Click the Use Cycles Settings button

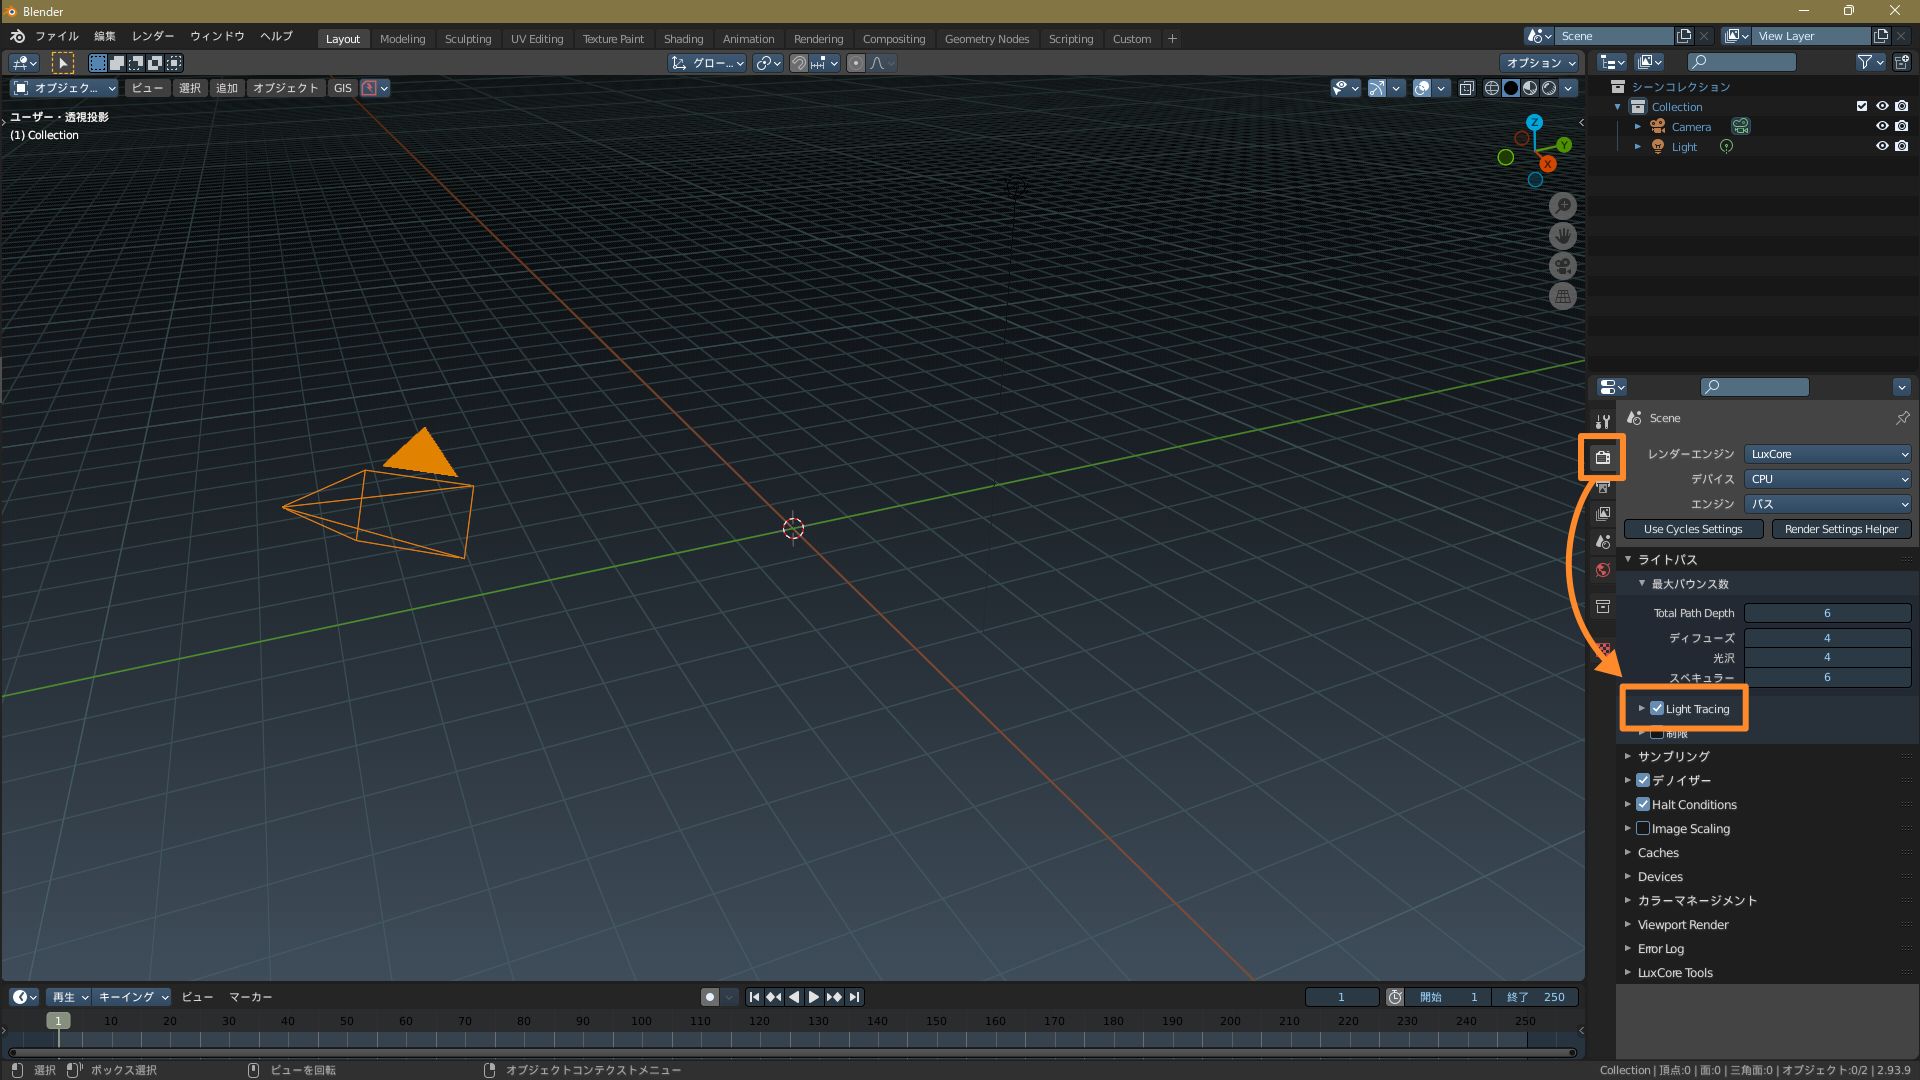[x=1692, y=529]
